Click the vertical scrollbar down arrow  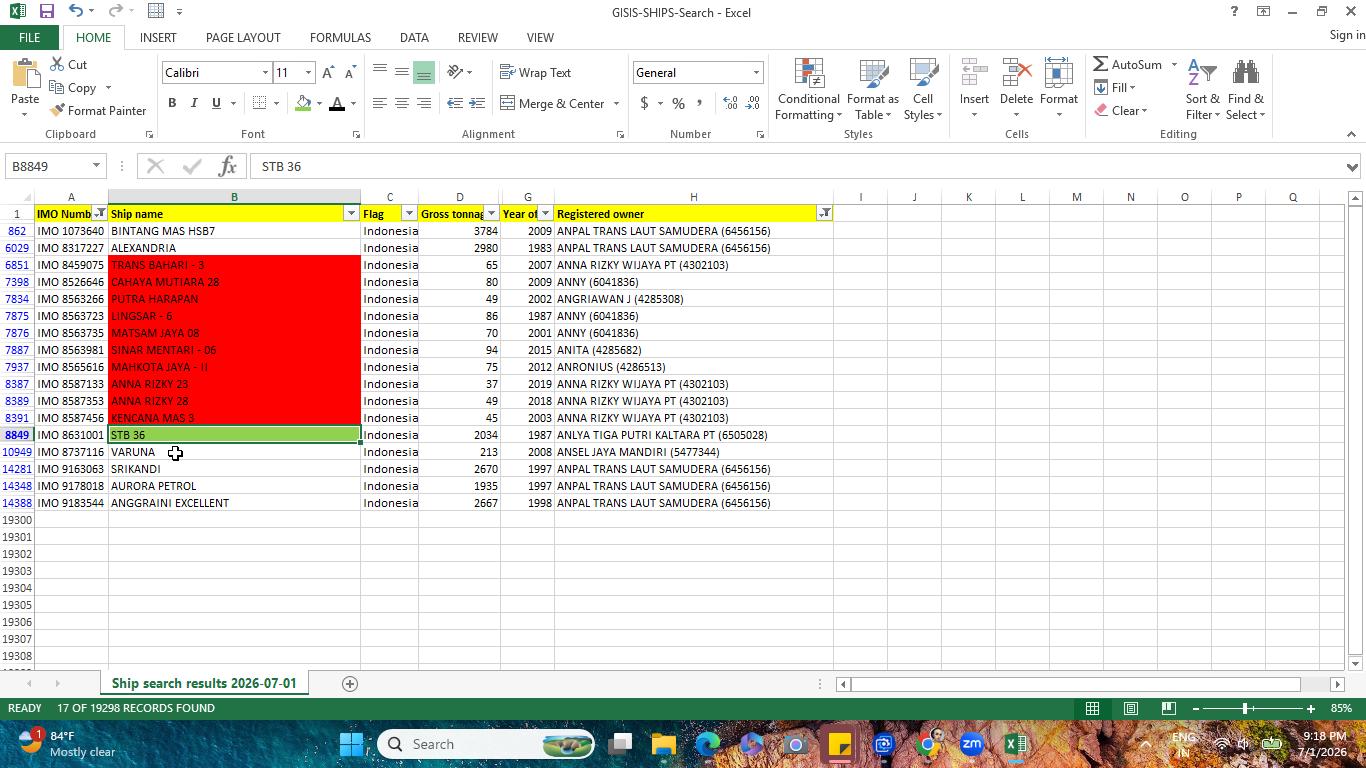click(x=1356, y=664)
